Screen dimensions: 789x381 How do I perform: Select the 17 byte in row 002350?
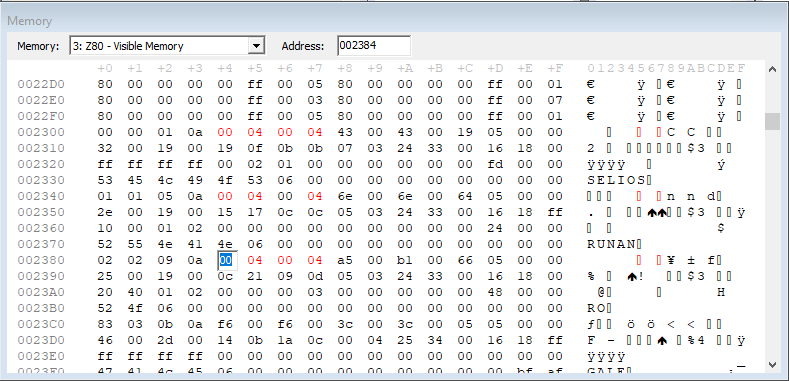[255, 212]
